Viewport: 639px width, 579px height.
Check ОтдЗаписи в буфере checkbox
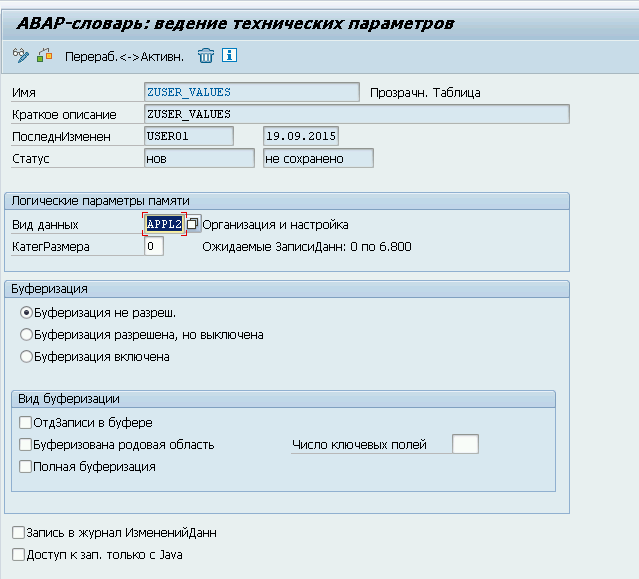click(x=25, y=423)
